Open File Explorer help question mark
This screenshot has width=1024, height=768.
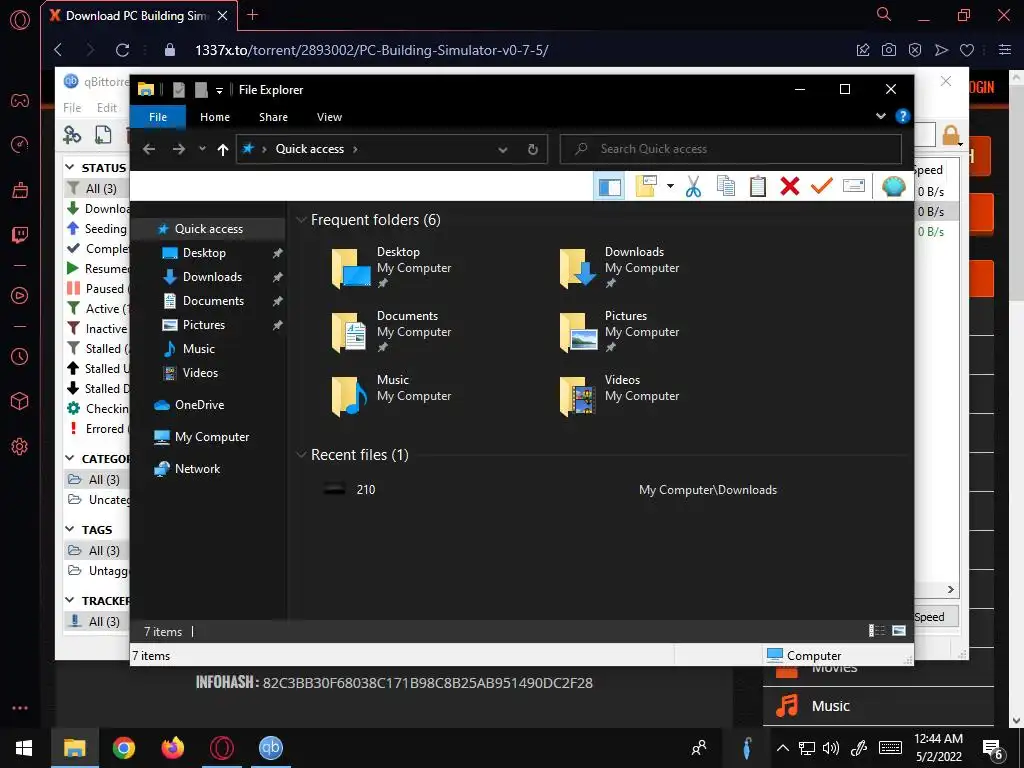pos(903,116)
